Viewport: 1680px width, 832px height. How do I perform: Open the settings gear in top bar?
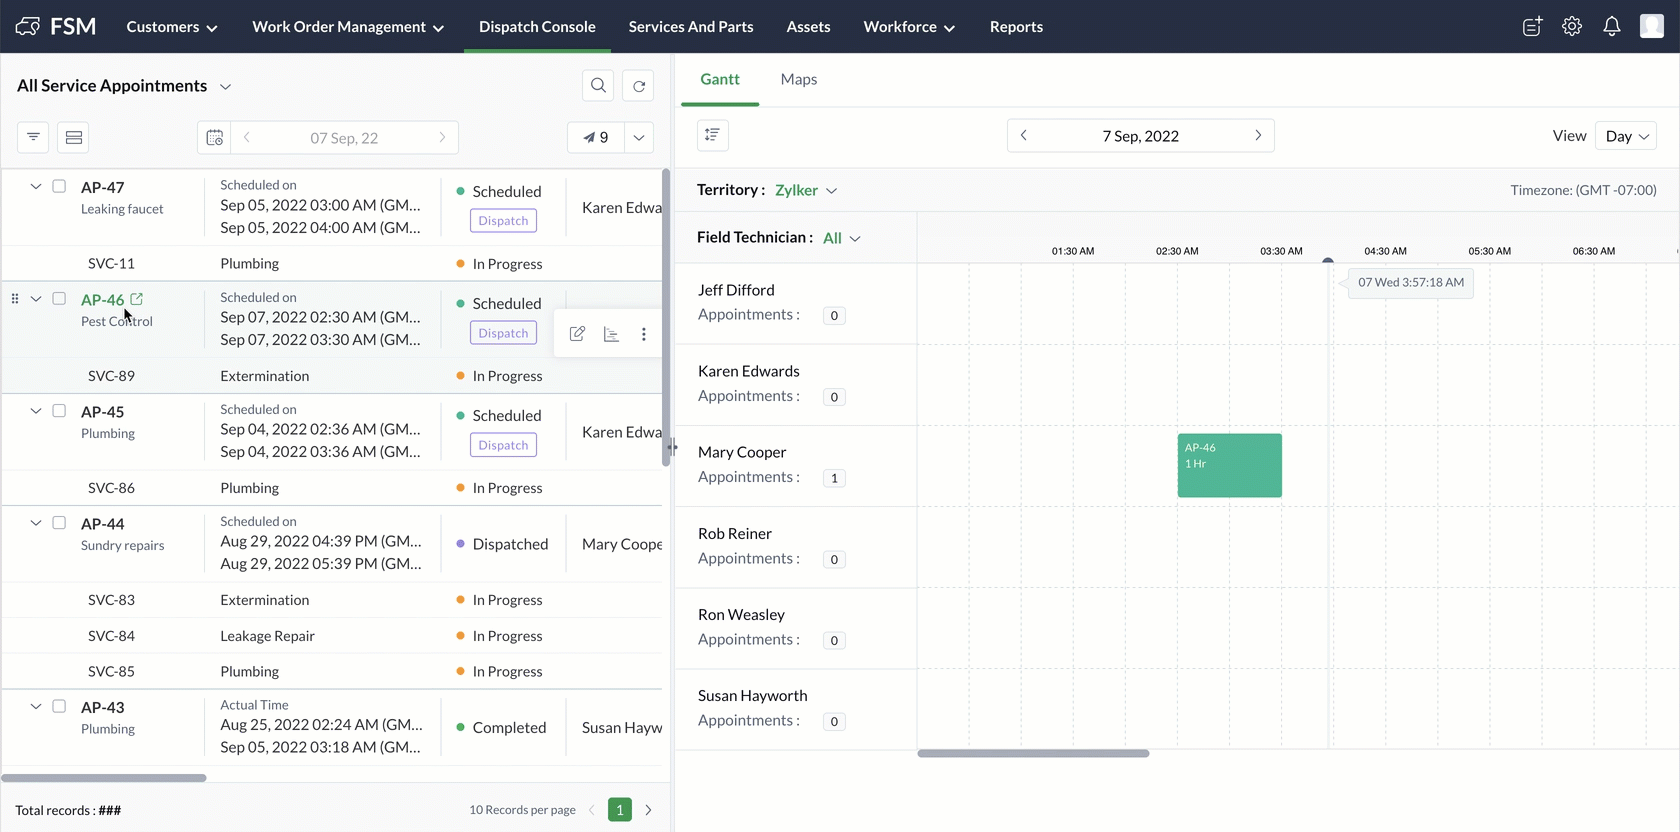click(1572, 27)
